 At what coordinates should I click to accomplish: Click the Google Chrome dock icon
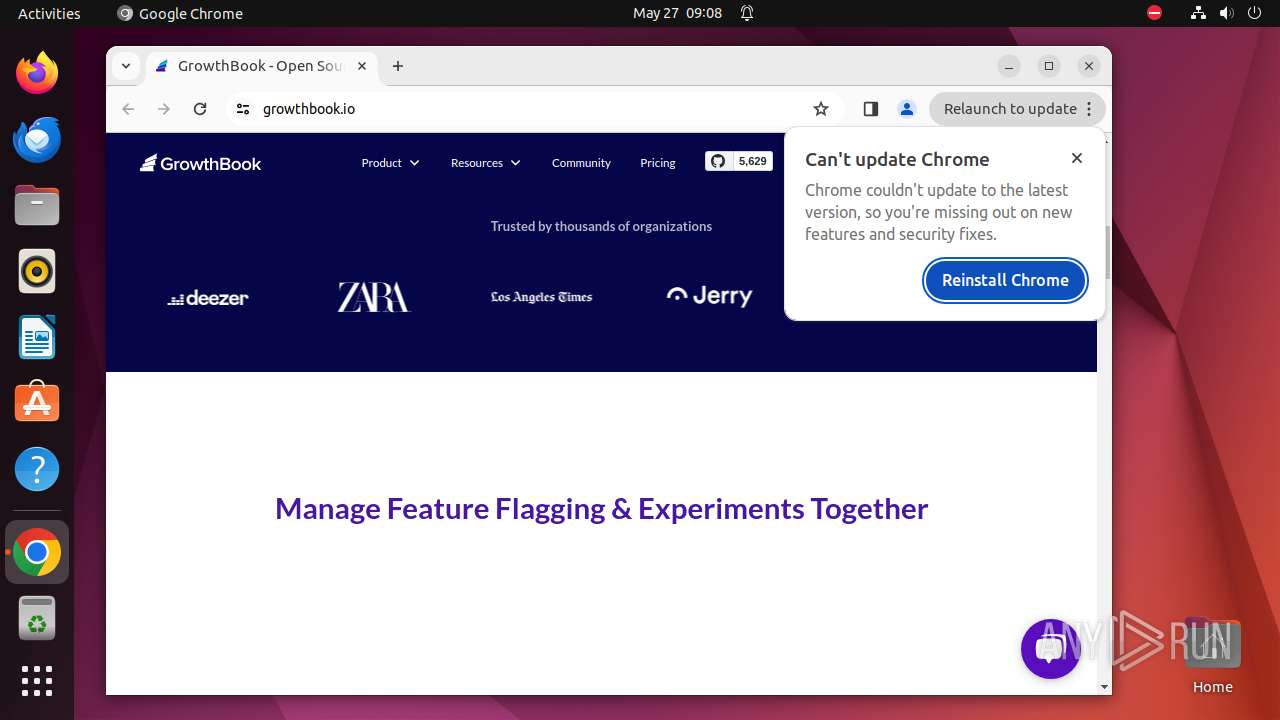pos(37,552)
